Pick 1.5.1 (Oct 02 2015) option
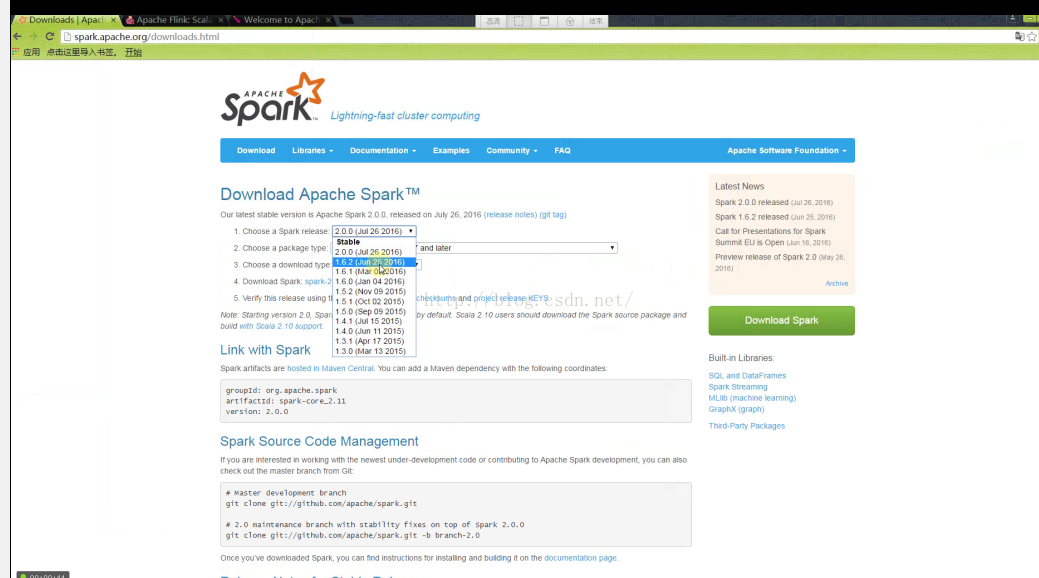1039x578 pixels. point(374,302)
